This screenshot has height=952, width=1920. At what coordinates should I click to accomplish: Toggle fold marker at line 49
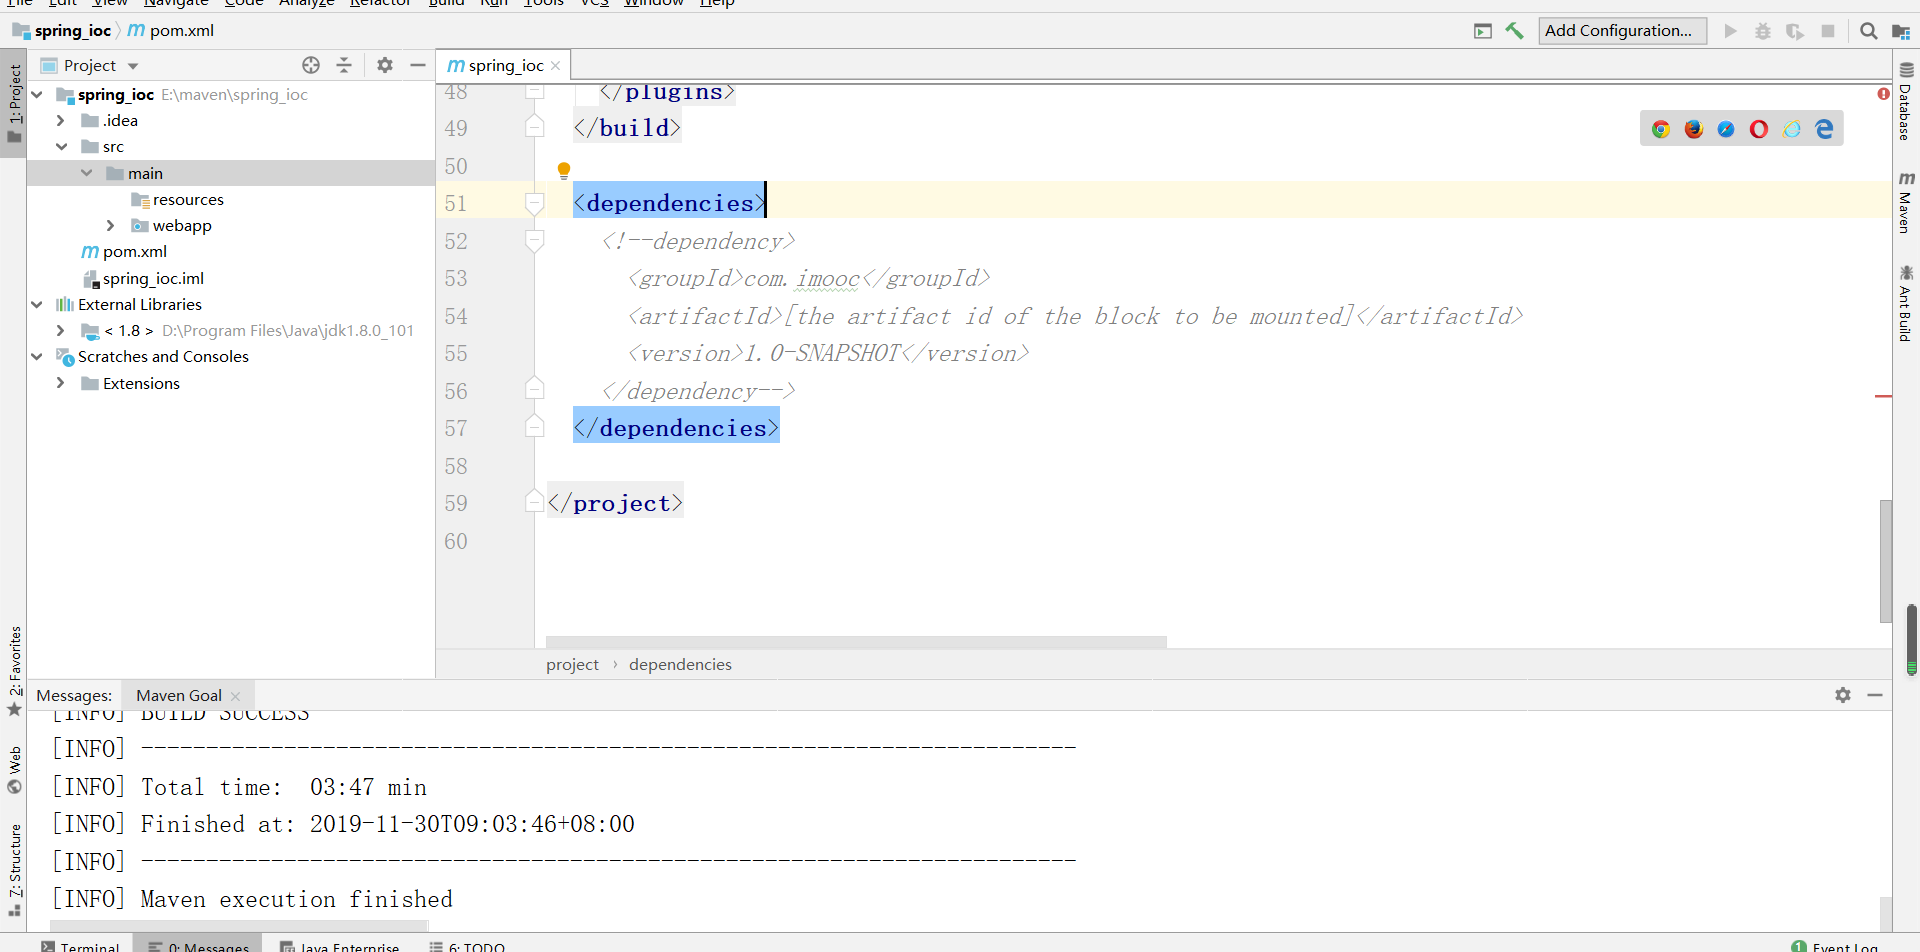click(535, 127)
